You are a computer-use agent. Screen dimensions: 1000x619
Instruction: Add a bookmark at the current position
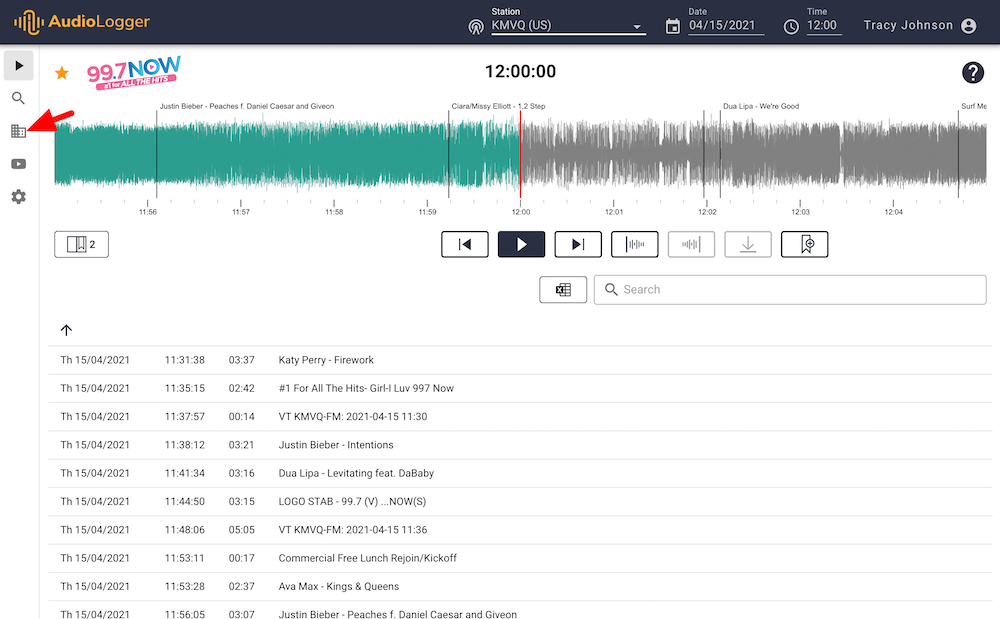804,243
